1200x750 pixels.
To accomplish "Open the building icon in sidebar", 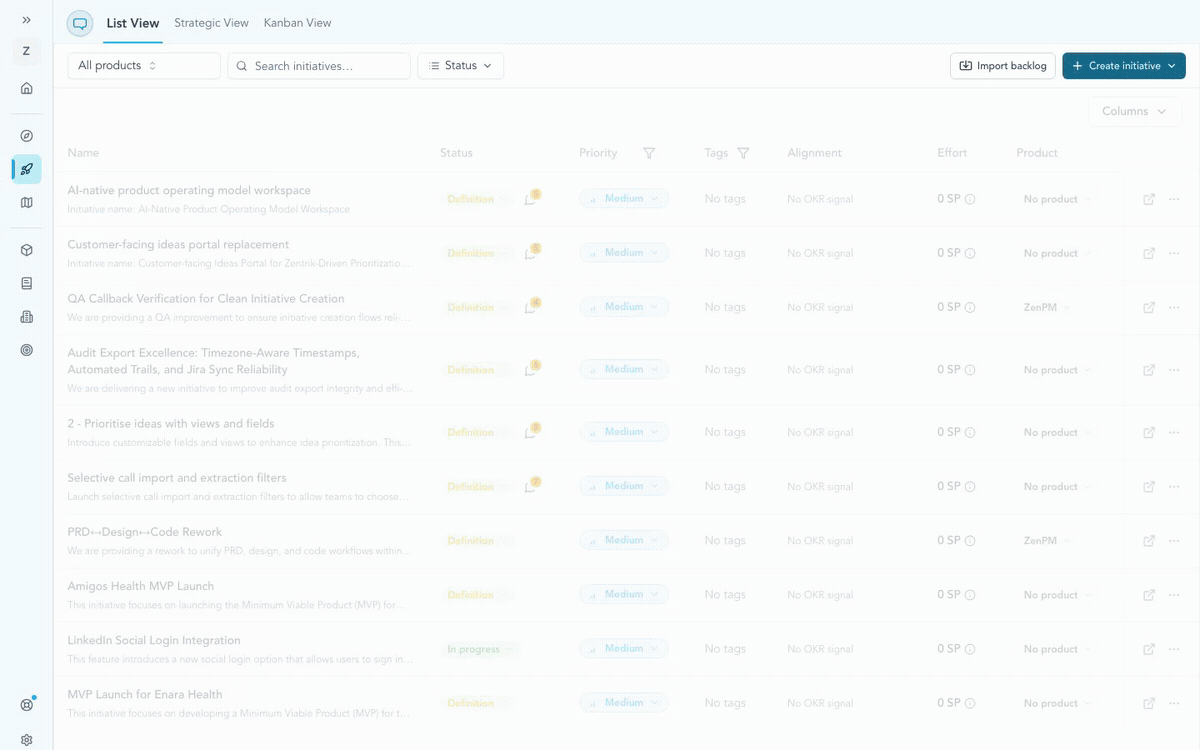I will [x=26, y=317].
